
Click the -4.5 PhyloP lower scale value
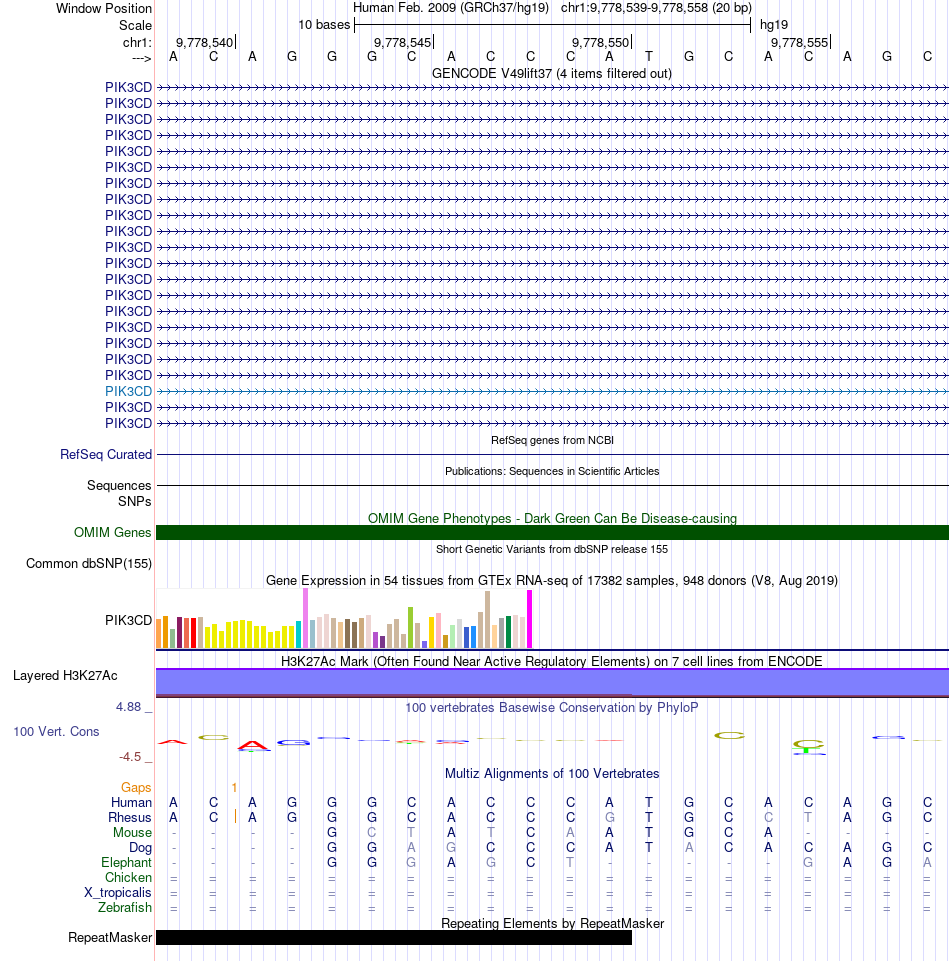pos(130,757)
